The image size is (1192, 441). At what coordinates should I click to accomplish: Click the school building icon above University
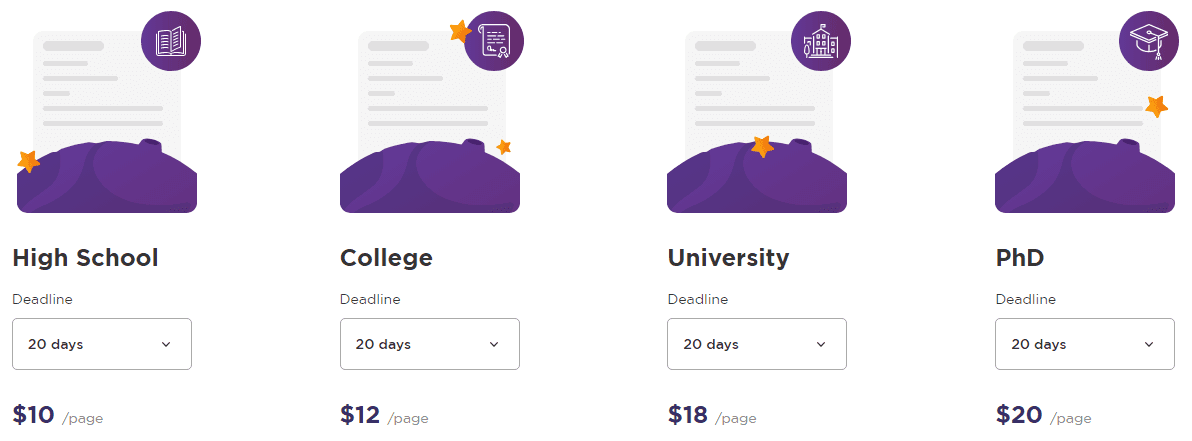click(821, 41)
